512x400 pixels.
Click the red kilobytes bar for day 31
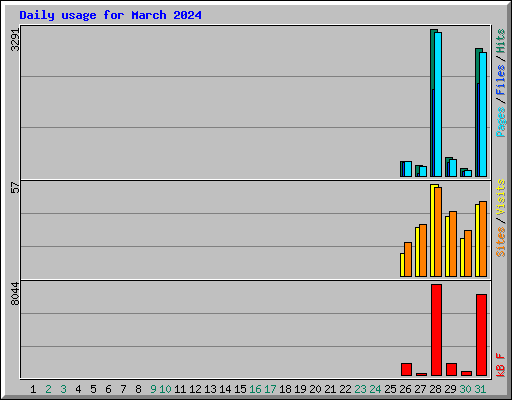tap(481, 335)
